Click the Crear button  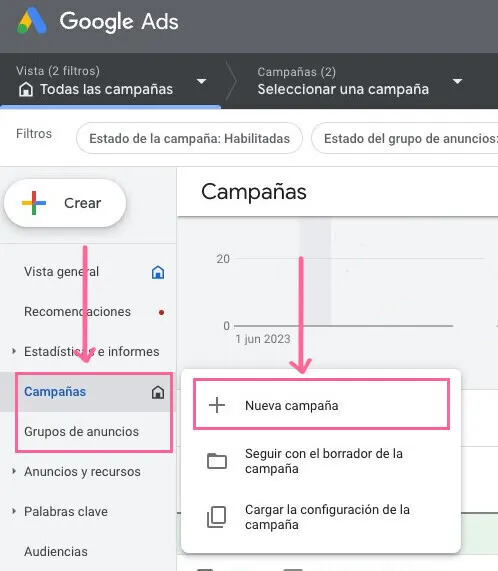coord(65,203)
